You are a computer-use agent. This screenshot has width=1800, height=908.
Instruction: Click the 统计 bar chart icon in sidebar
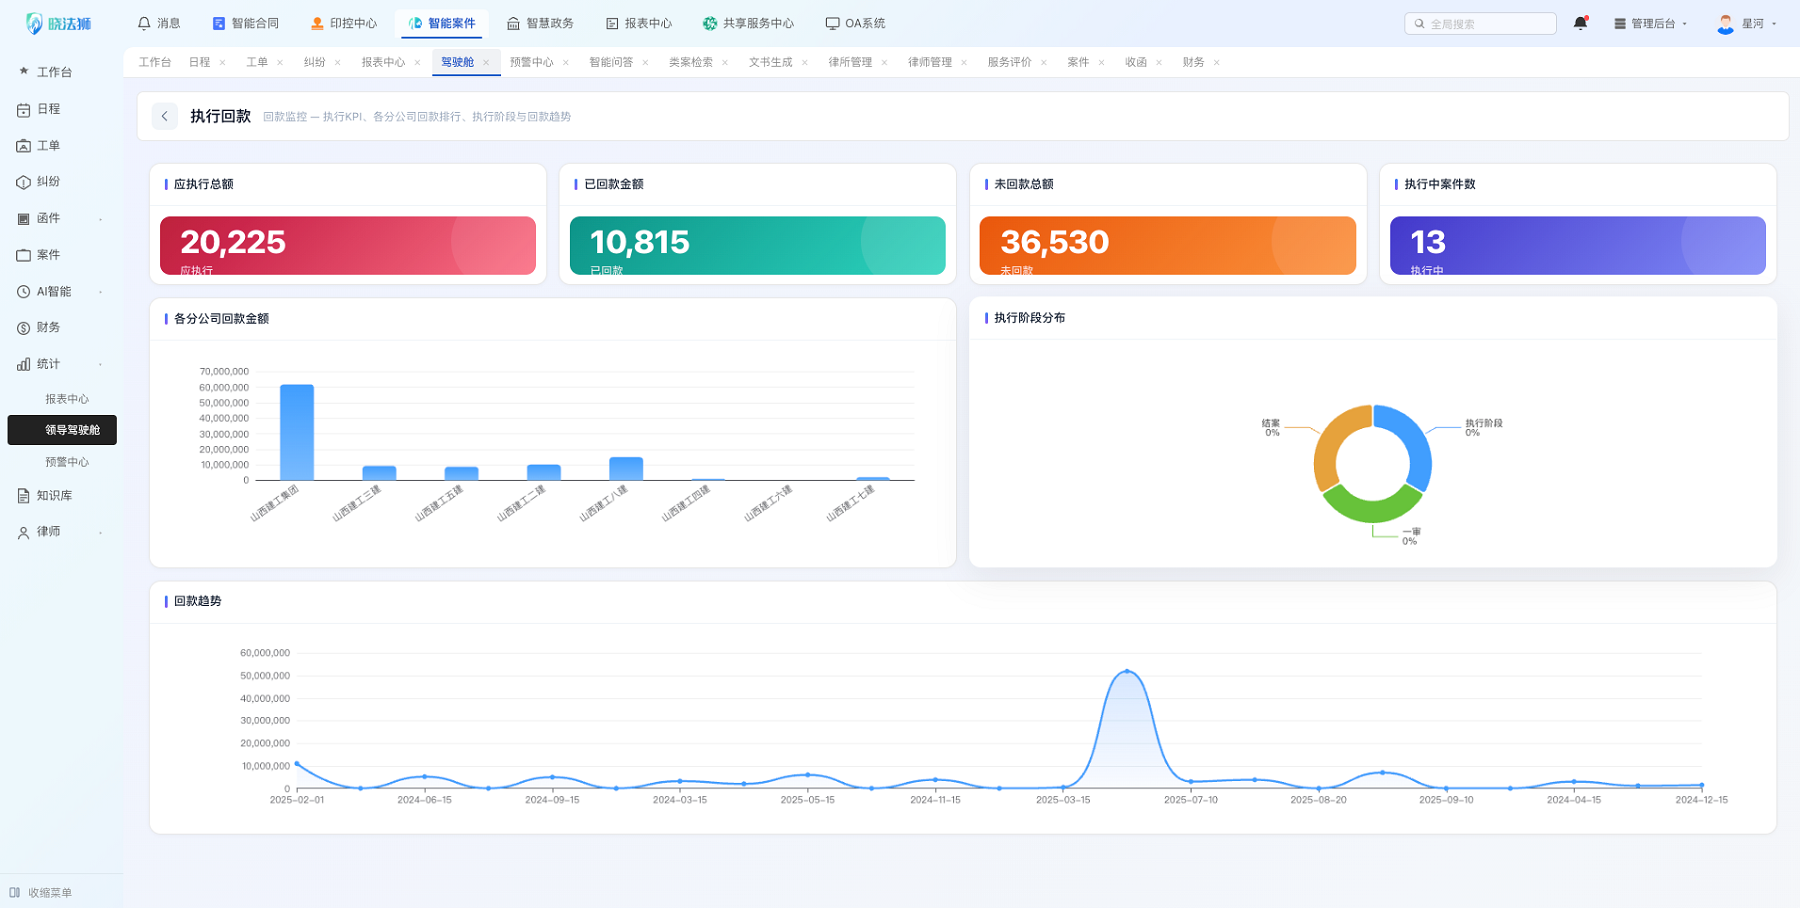coord(24,364)
